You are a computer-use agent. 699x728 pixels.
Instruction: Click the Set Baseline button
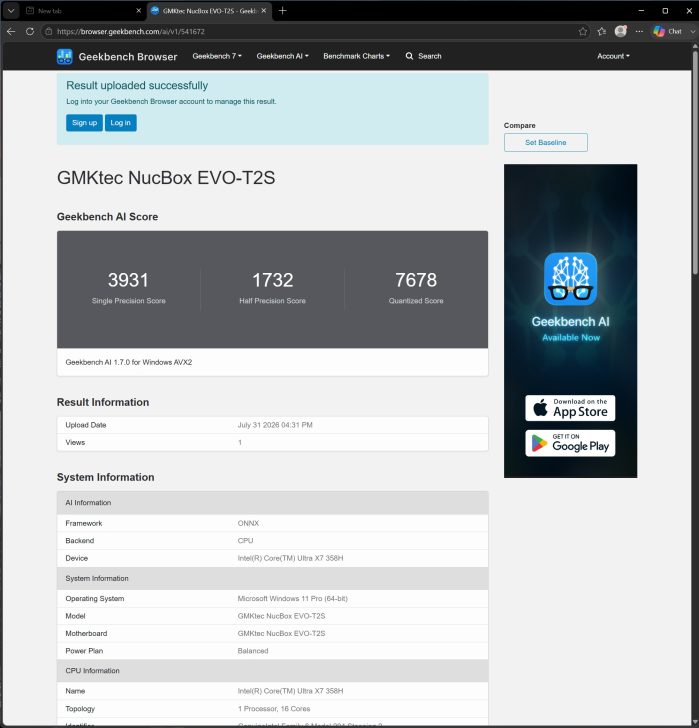click(x=545, y=143)
